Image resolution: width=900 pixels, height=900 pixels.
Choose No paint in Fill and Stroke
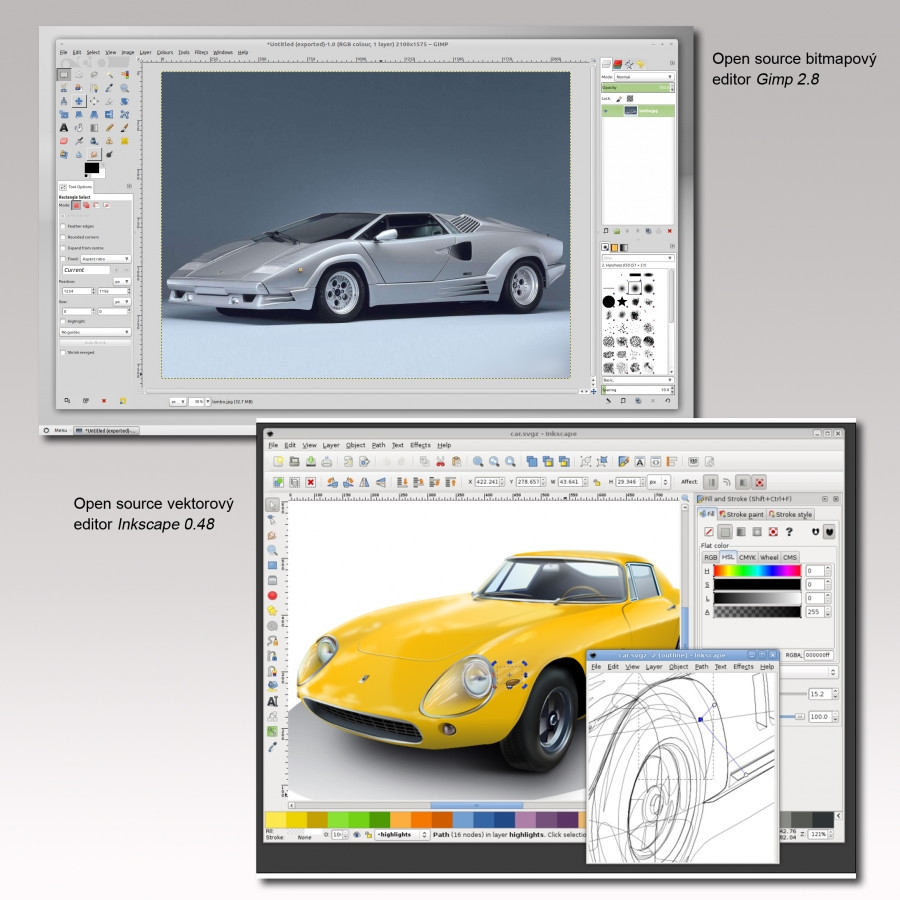709,532
